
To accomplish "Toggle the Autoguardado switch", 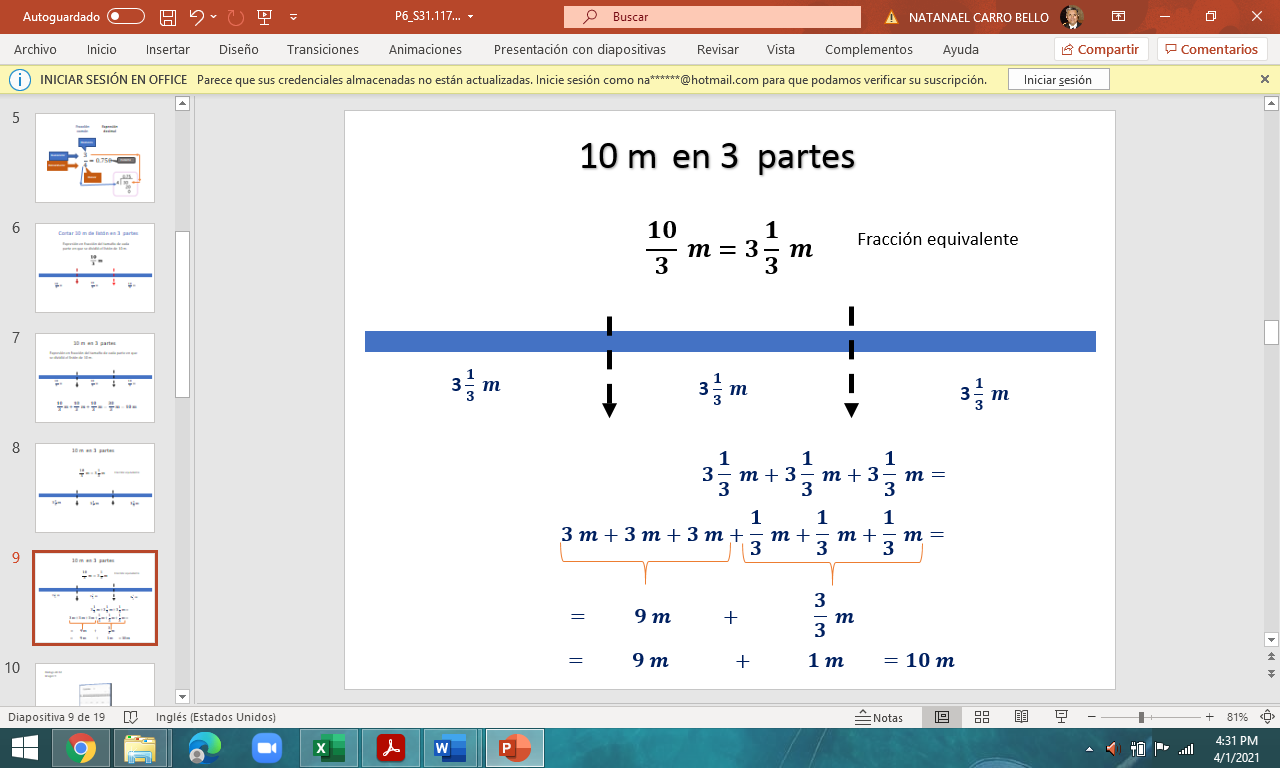I will pos(125,17).
